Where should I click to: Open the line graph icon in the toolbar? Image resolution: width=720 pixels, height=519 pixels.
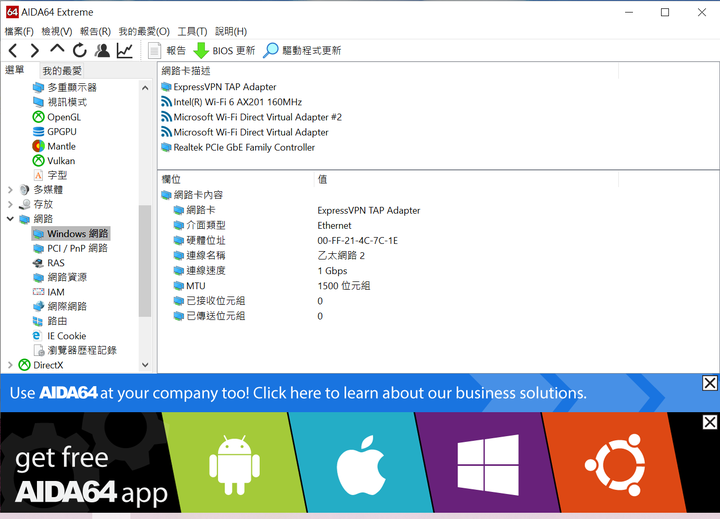click(x=125, y=51)
